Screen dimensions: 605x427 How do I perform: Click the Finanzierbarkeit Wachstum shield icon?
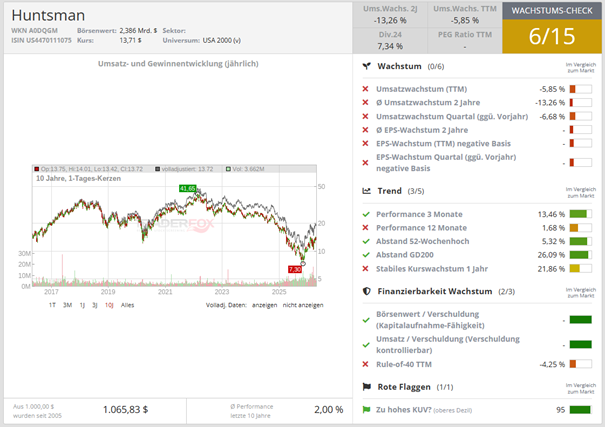366,291
